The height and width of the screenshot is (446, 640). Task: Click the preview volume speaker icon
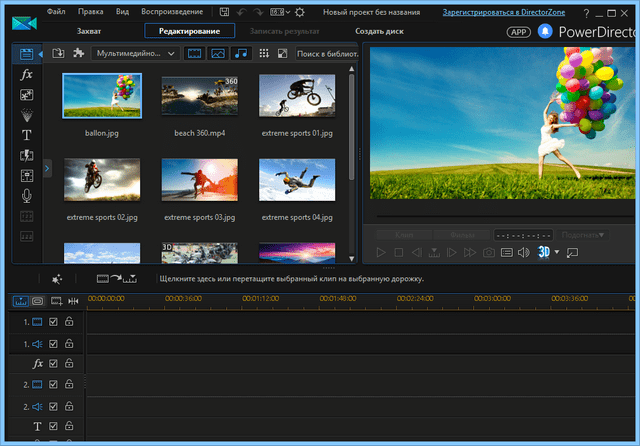pos(523,253)
